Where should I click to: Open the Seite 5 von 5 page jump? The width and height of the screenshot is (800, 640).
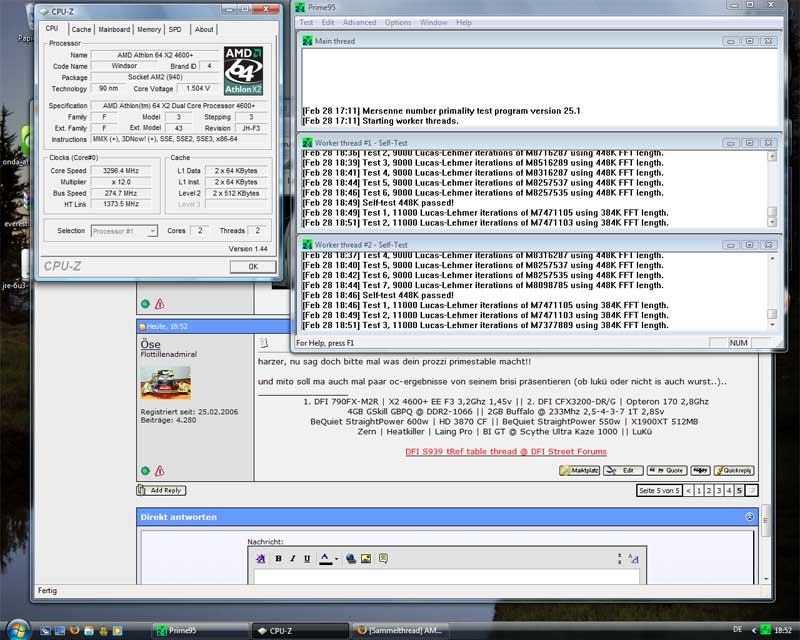tap(659, 490)
